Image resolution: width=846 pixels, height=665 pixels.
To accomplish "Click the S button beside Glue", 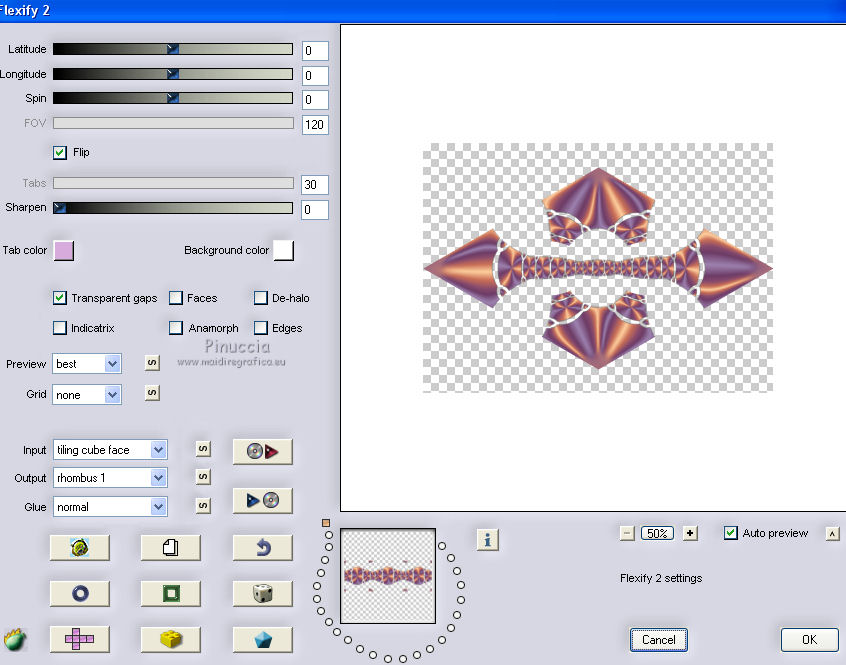I will click(x=203, y=506).
